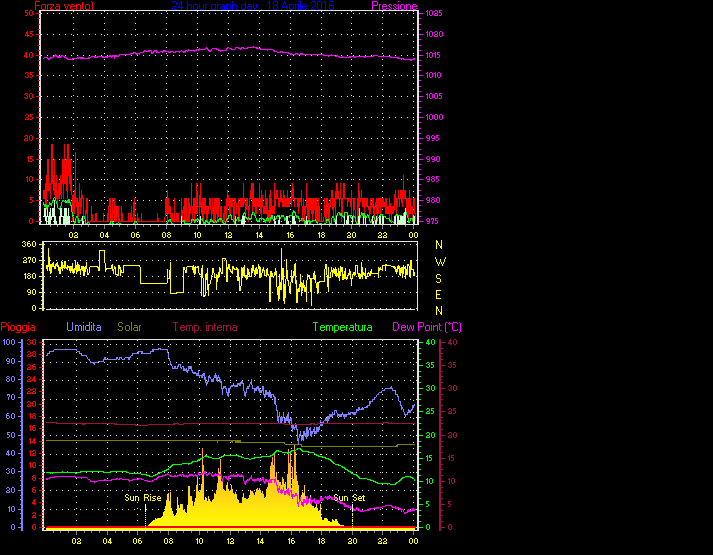
Task: Click the '50' wind force axis value
Action: pos(29,14)
